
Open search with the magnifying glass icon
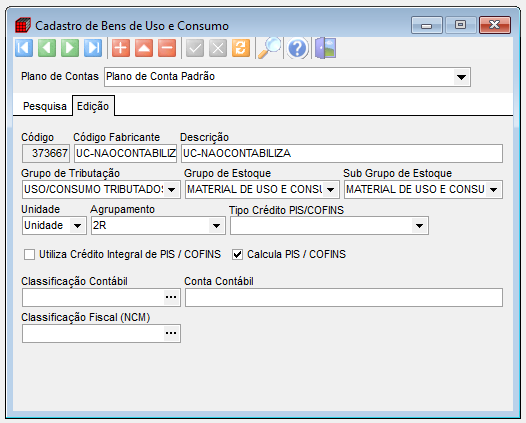[269, 48]
